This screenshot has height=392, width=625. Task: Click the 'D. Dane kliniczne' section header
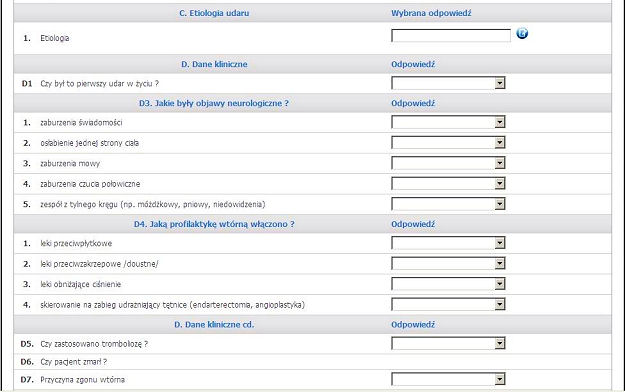[214, 64]
